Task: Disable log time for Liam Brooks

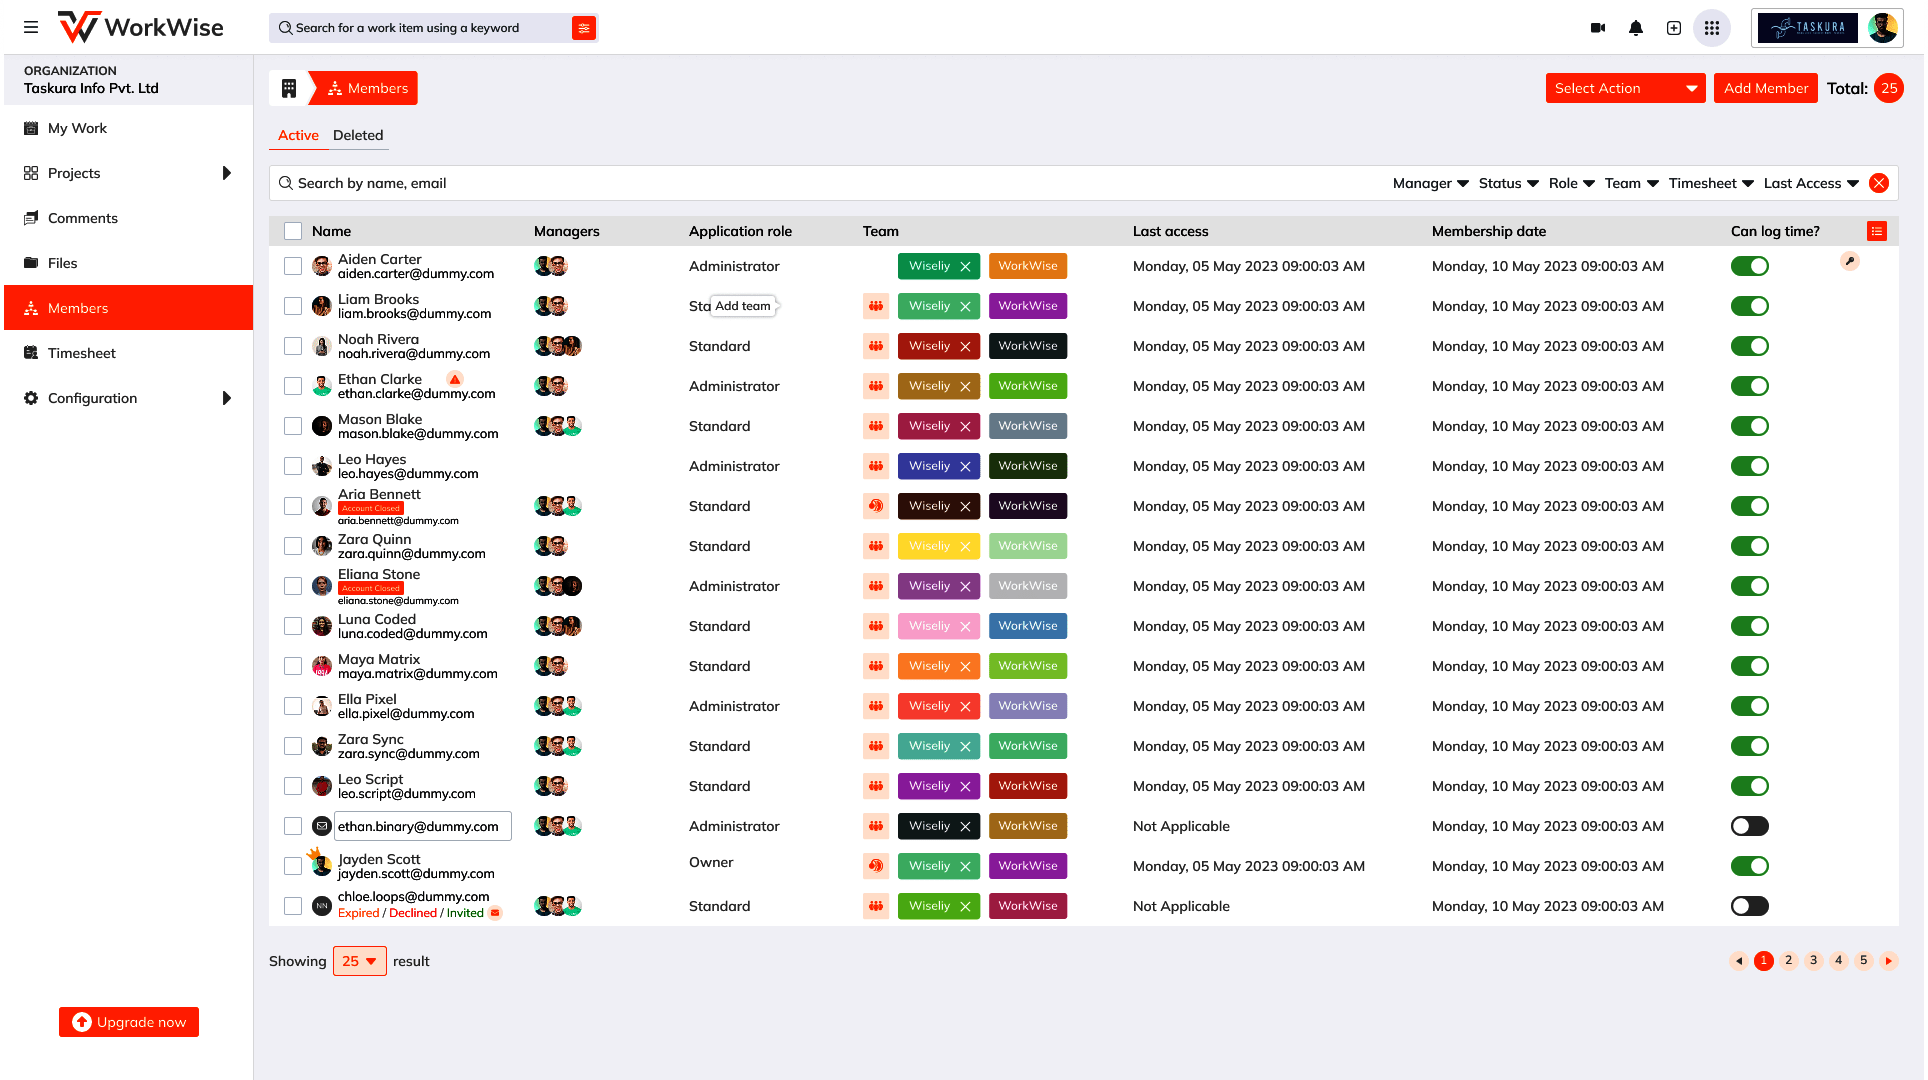Action: tap(1750, 306)
